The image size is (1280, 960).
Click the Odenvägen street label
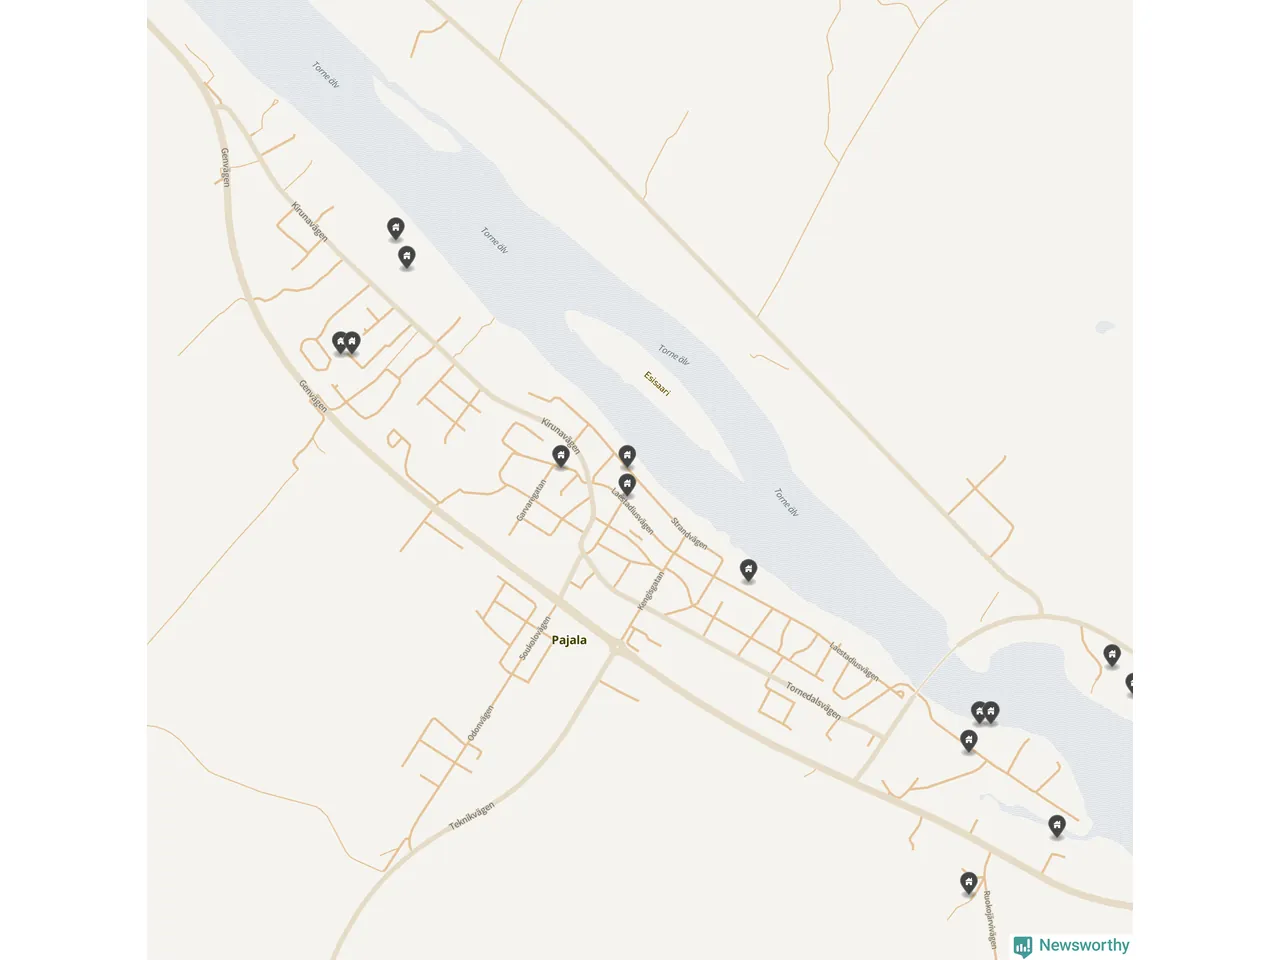pyautogui.click(x=480, y=723)
